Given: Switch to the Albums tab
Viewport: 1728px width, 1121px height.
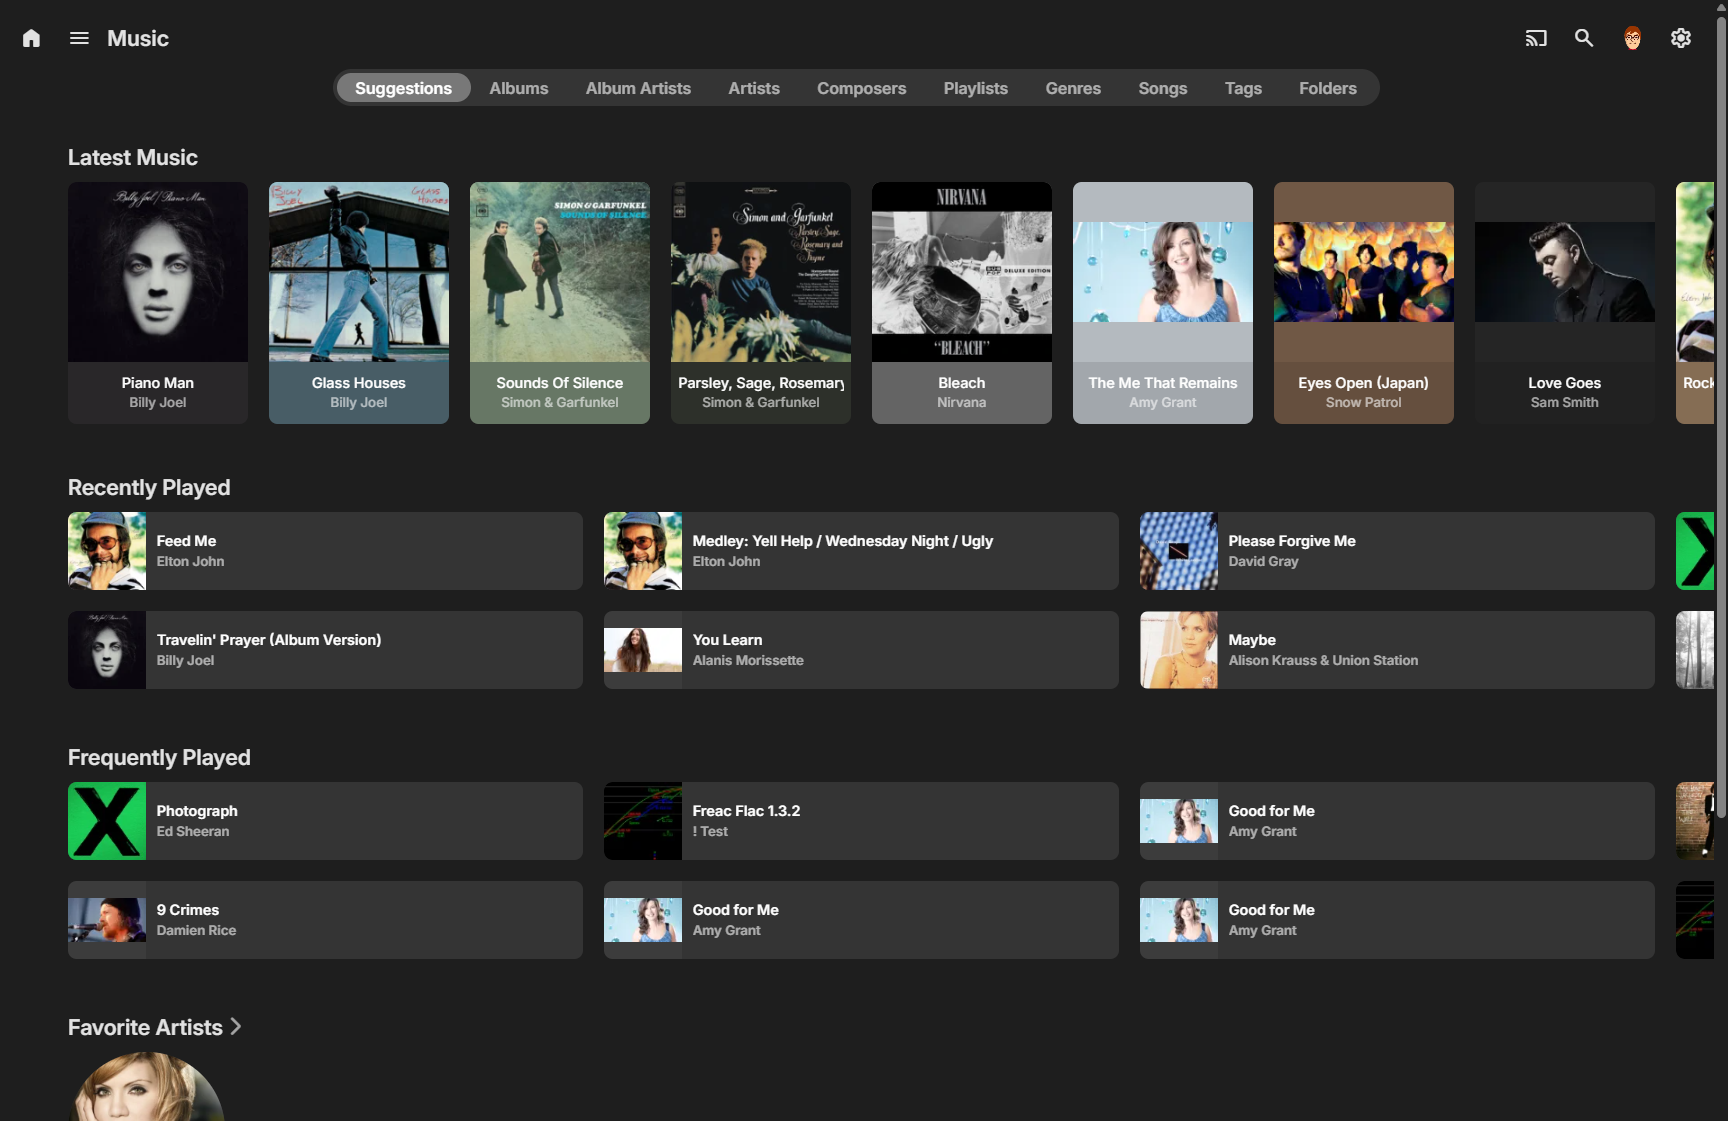Looking at the screenshot, I should pyautogui.click(x=518, y=88).
